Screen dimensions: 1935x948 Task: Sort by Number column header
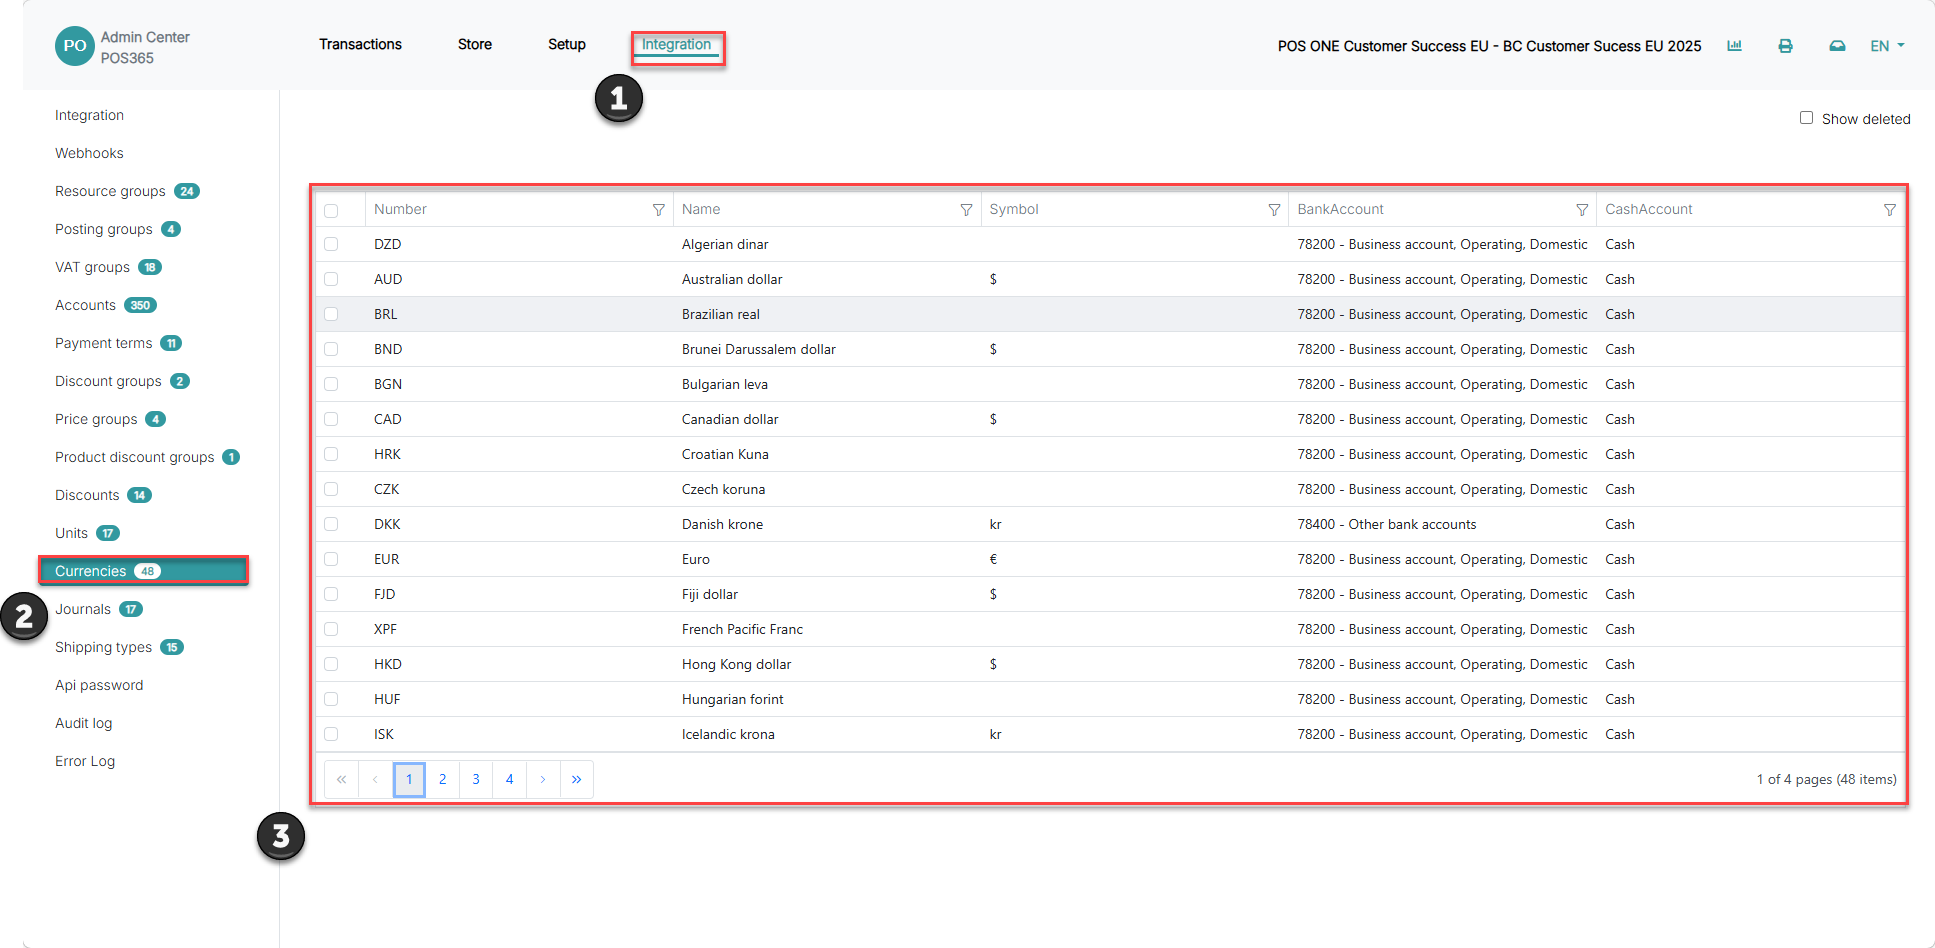click(x=400, y=209)
